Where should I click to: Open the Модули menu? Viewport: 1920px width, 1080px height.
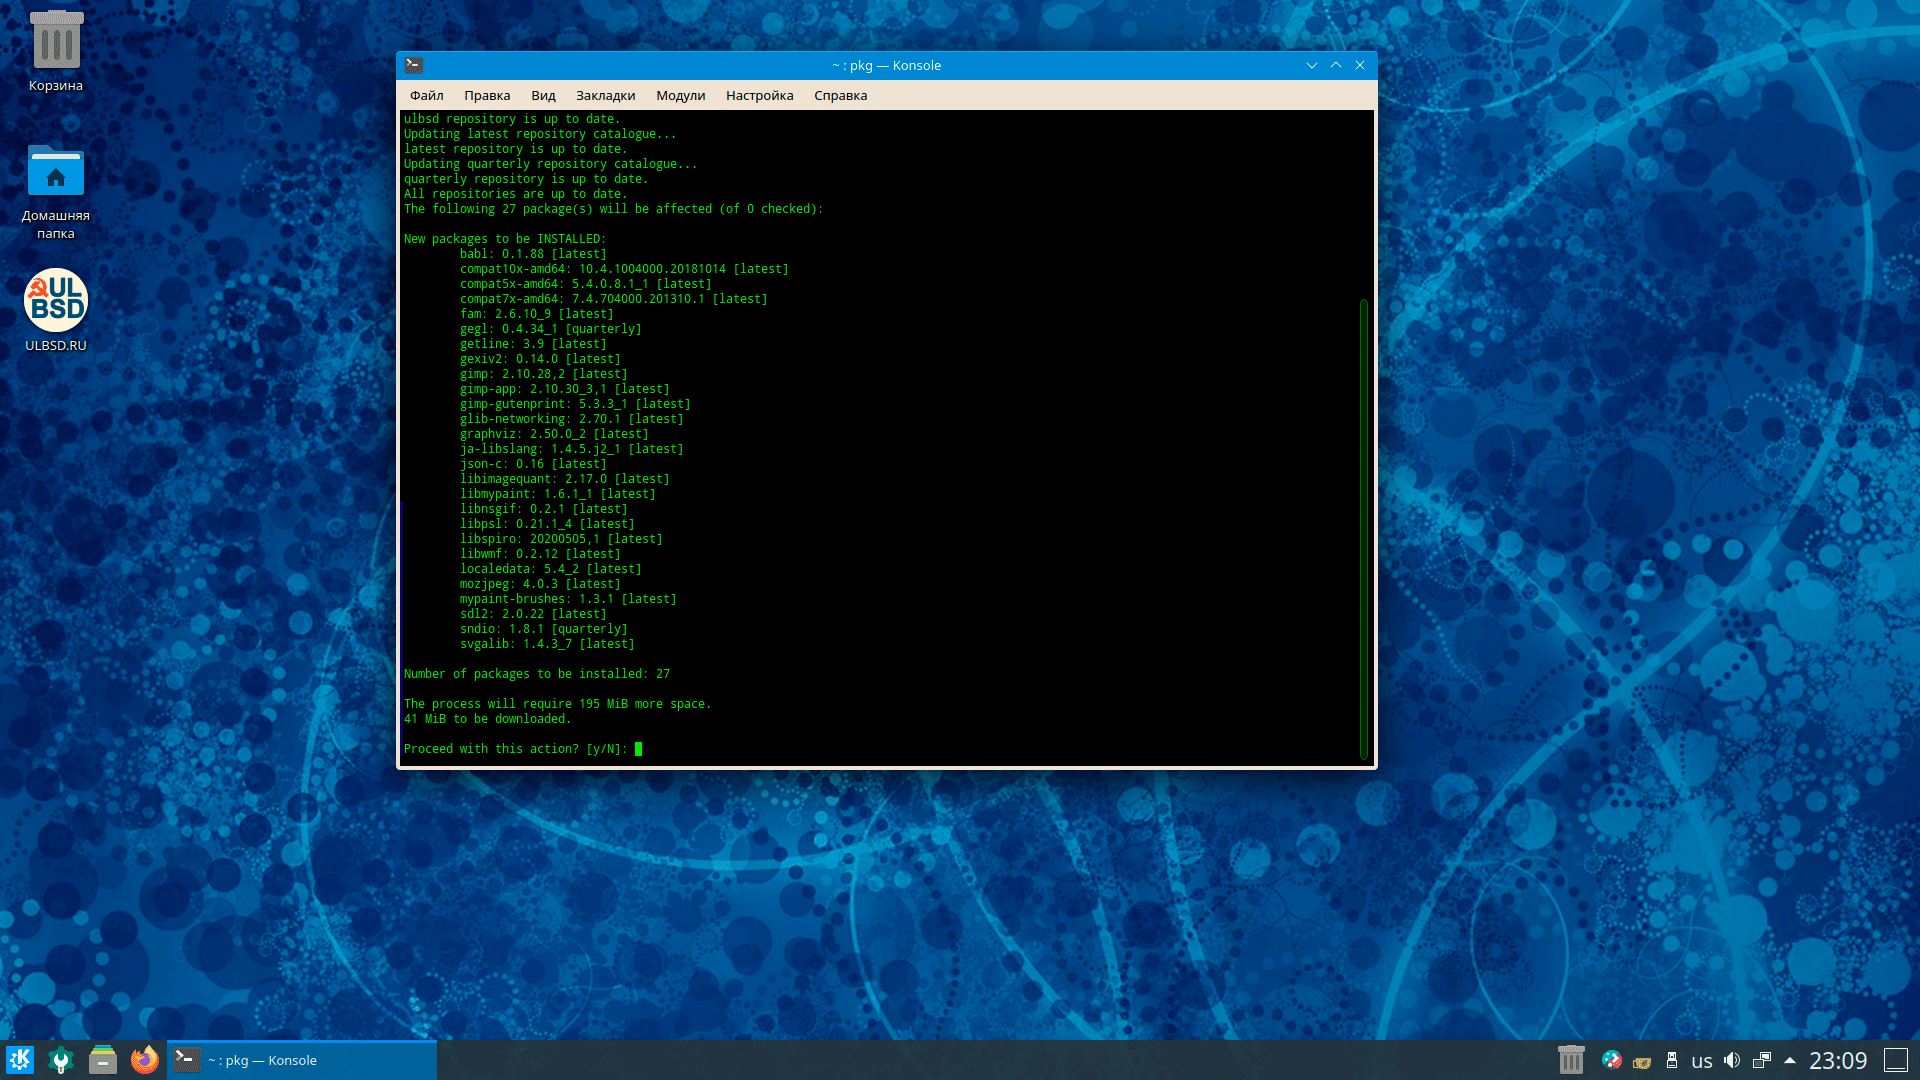click(x=680, y=96)
